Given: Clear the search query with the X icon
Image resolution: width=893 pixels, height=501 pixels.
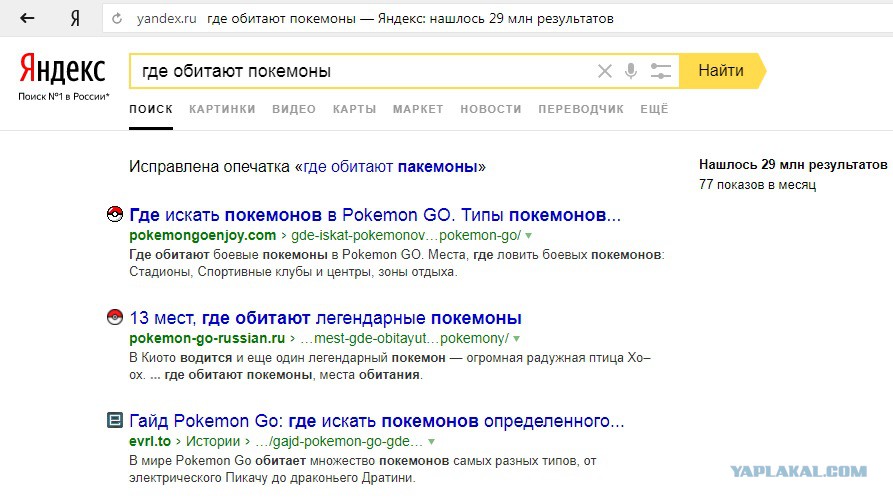Looking at the screenshot, I should pos(604,71).
